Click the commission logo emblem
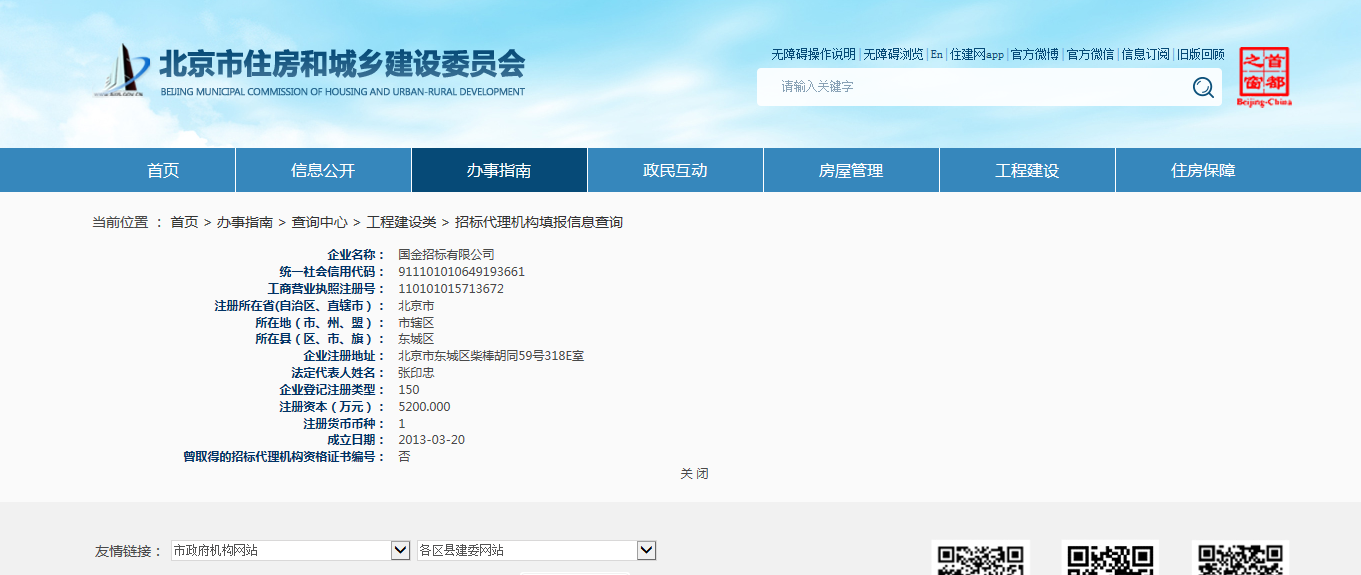Screen dimensions: 1361x575 (x=121, y=70)
